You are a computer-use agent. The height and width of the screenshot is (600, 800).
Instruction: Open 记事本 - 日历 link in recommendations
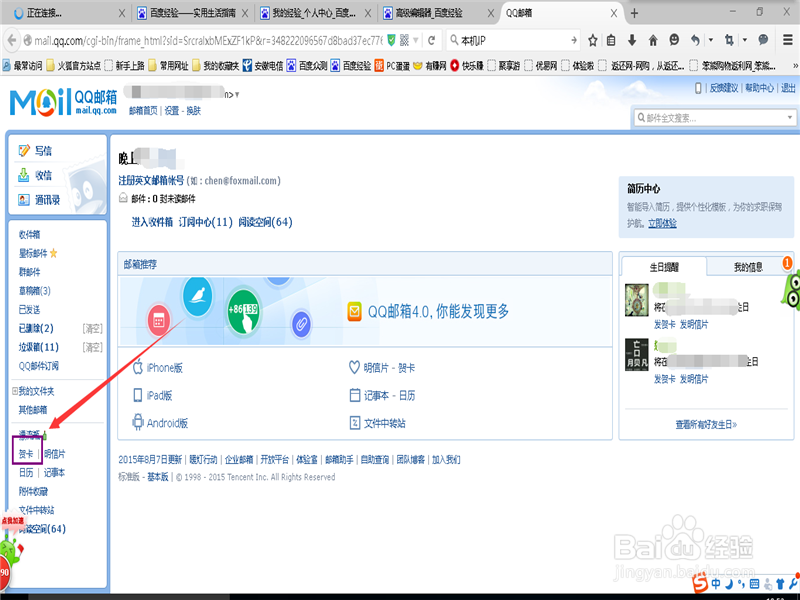389,395
